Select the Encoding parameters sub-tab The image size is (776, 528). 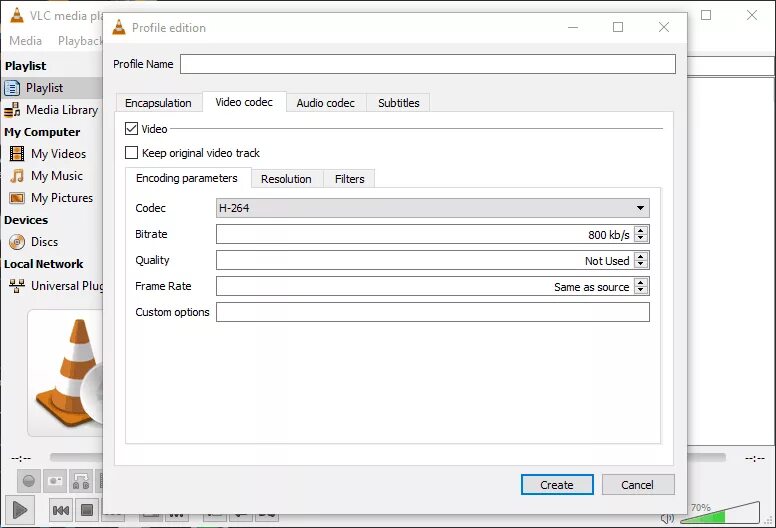(187, 178)
